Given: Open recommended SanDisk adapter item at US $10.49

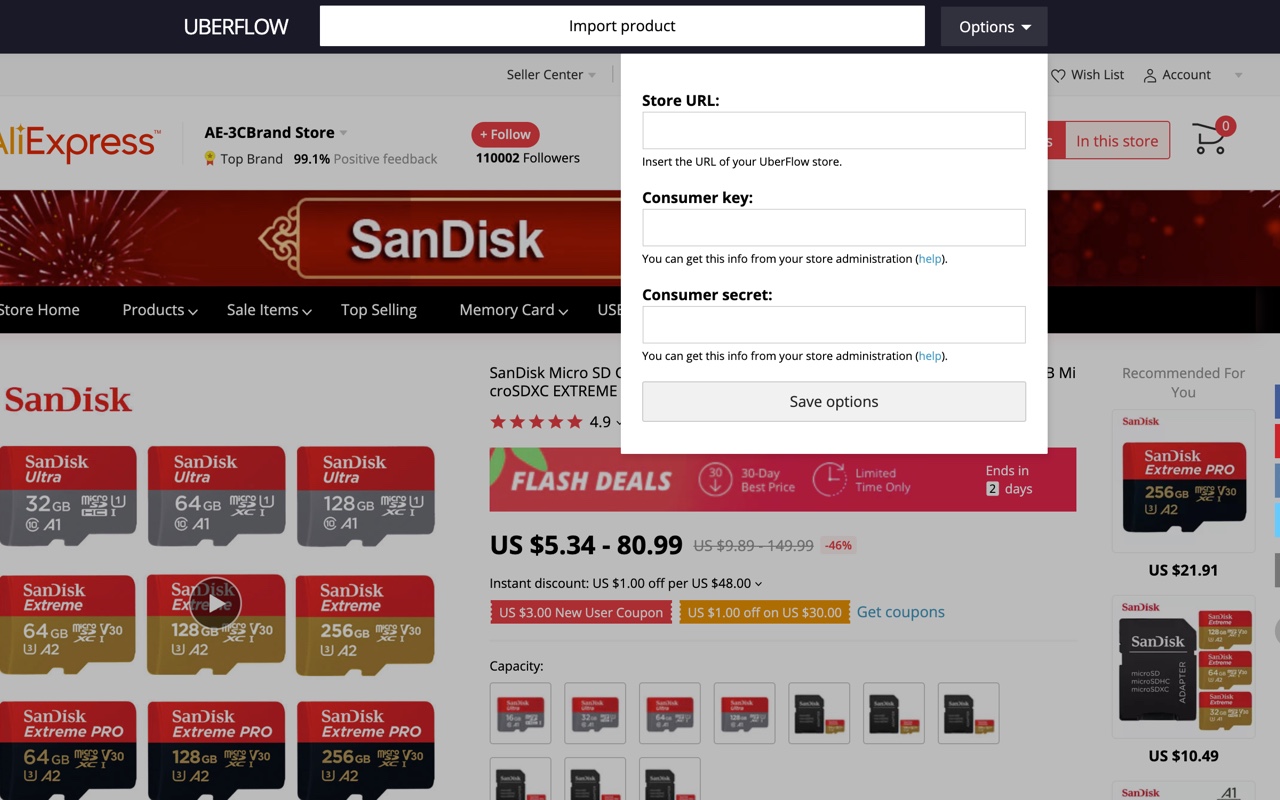Looking at the screenshot, I should (1184, 667).
